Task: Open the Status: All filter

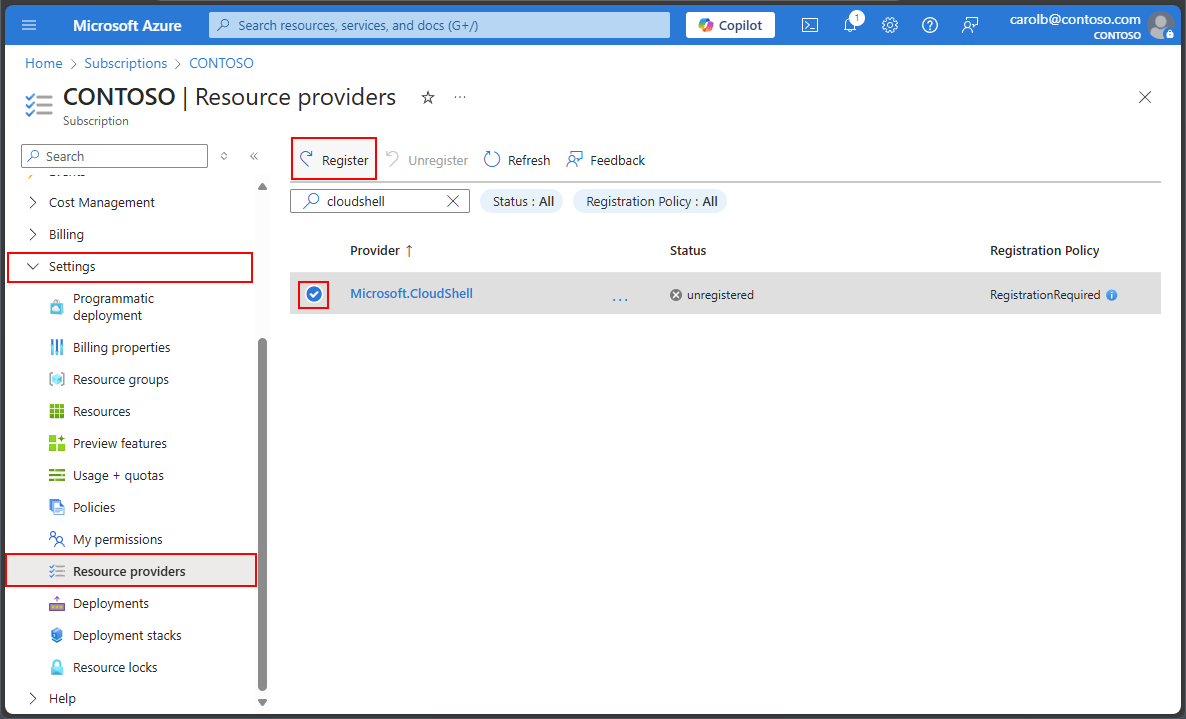Action: tap(521, 201)
